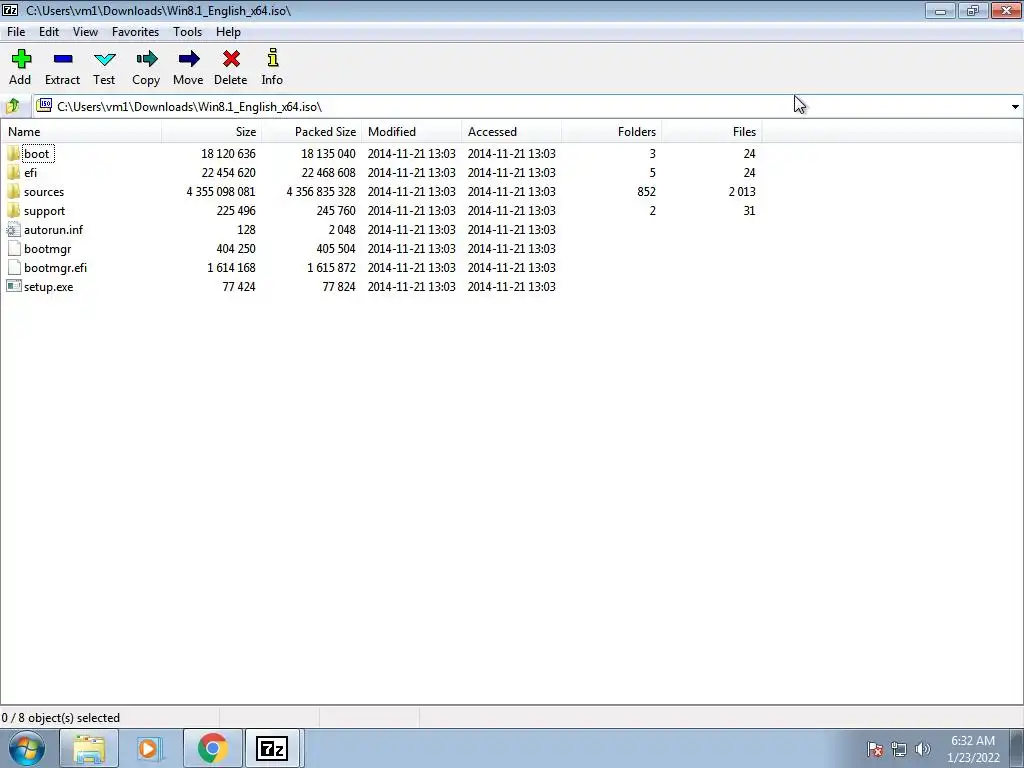Image resolution: width=1024 pixels, height=768 pixels.
Task: Click the folders count 852
Action: (647, 191)
